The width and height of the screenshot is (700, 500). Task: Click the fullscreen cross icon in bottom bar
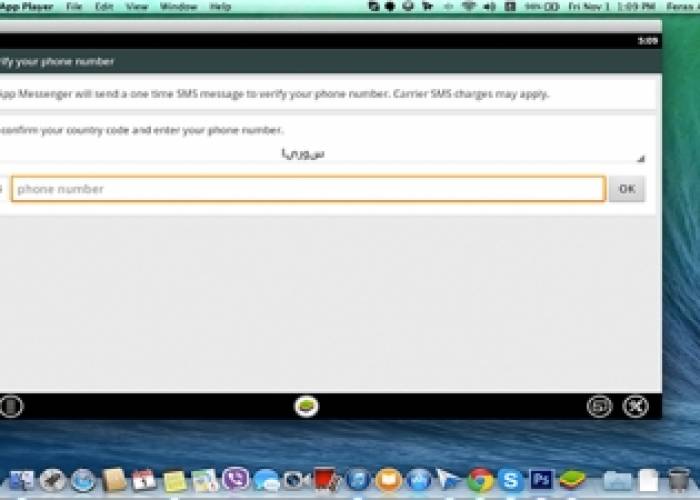[635, 406]
